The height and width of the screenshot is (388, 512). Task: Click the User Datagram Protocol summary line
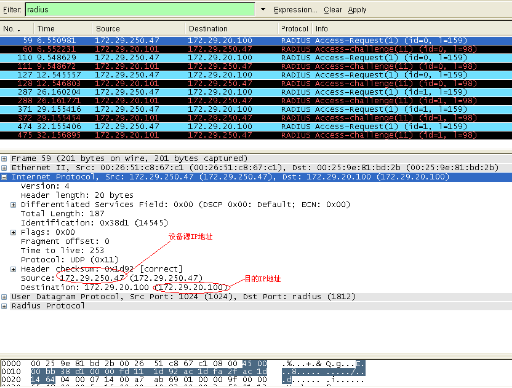[183, 297]
